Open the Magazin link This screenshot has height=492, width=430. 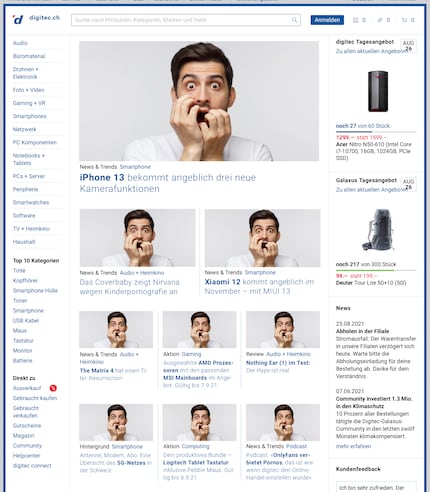click(x=23, y=436)
